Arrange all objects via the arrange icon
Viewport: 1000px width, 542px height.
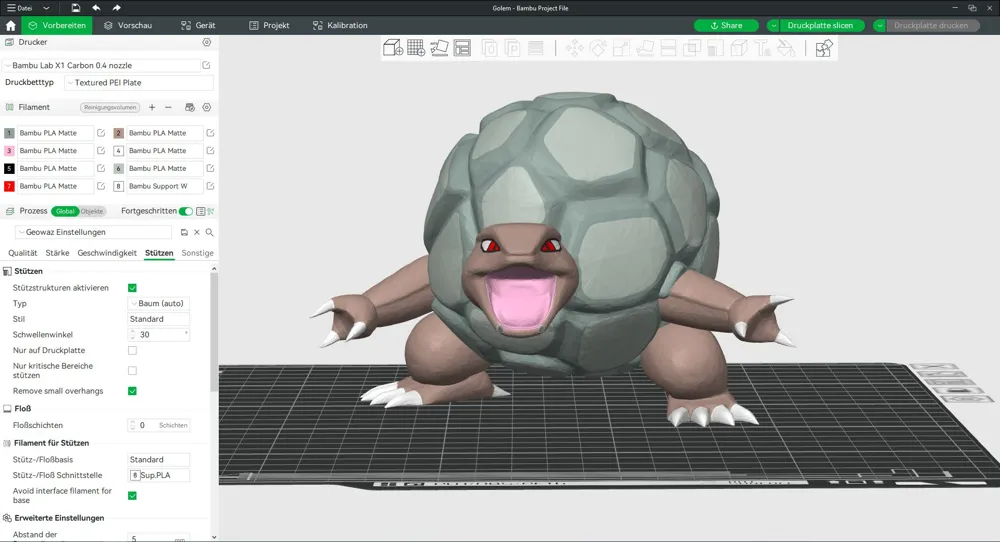462,48
